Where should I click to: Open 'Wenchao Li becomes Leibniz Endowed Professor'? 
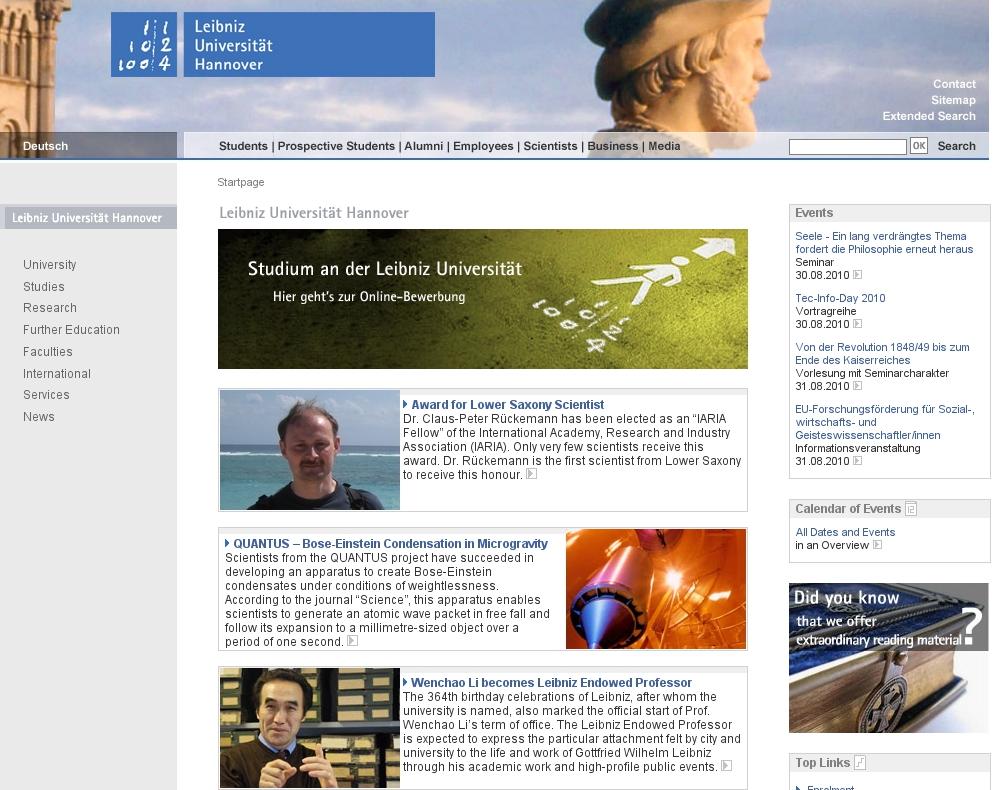[x=551, y=682]
